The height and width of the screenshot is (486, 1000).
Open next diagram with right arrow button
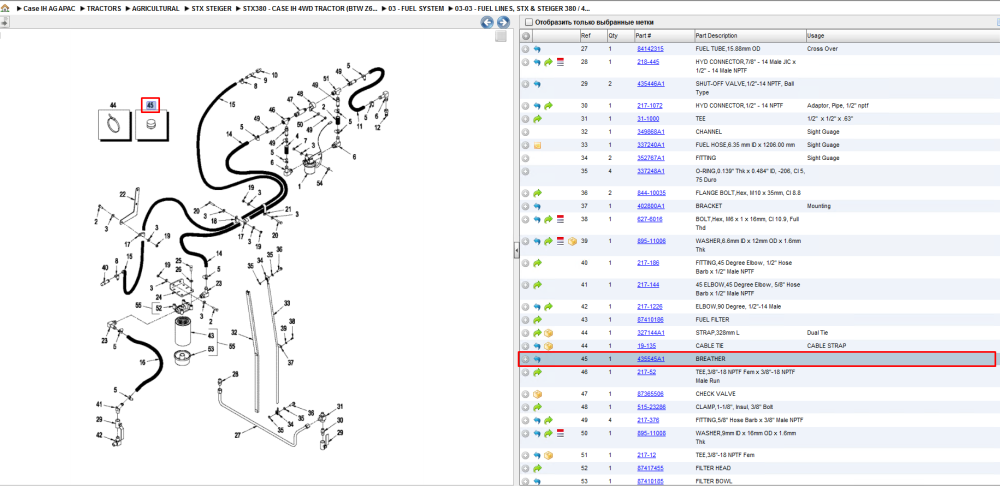(x=503, y=22)
